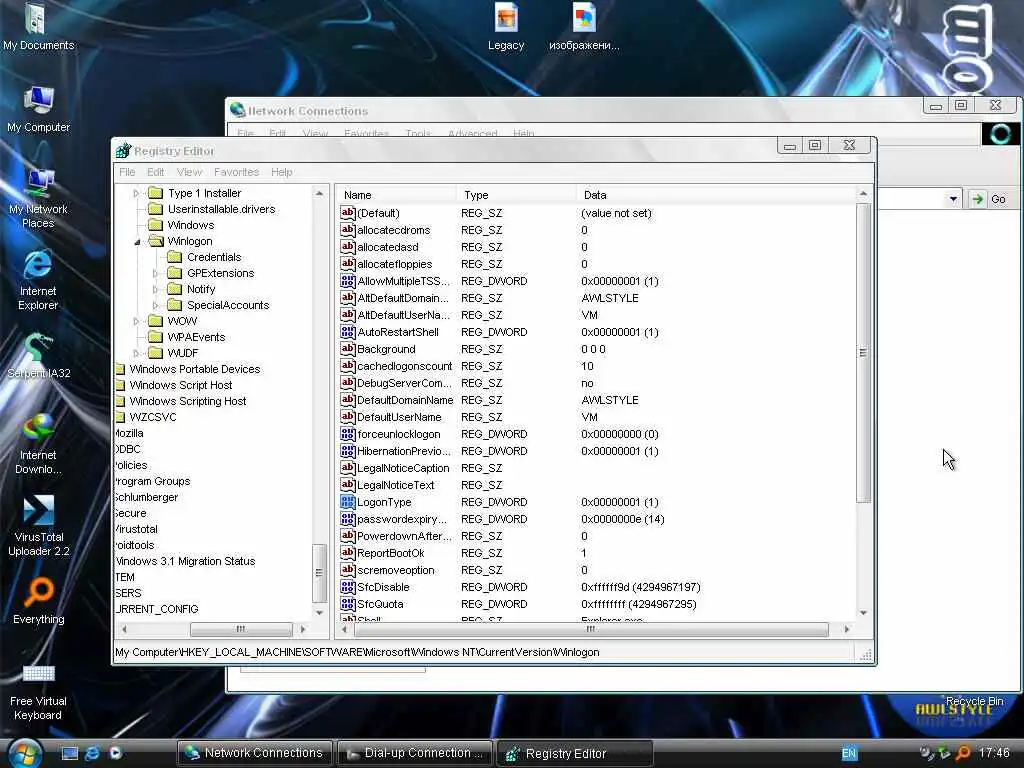
Task: Click the values pane scroll-down arrow
Action: tap(863, 613)
